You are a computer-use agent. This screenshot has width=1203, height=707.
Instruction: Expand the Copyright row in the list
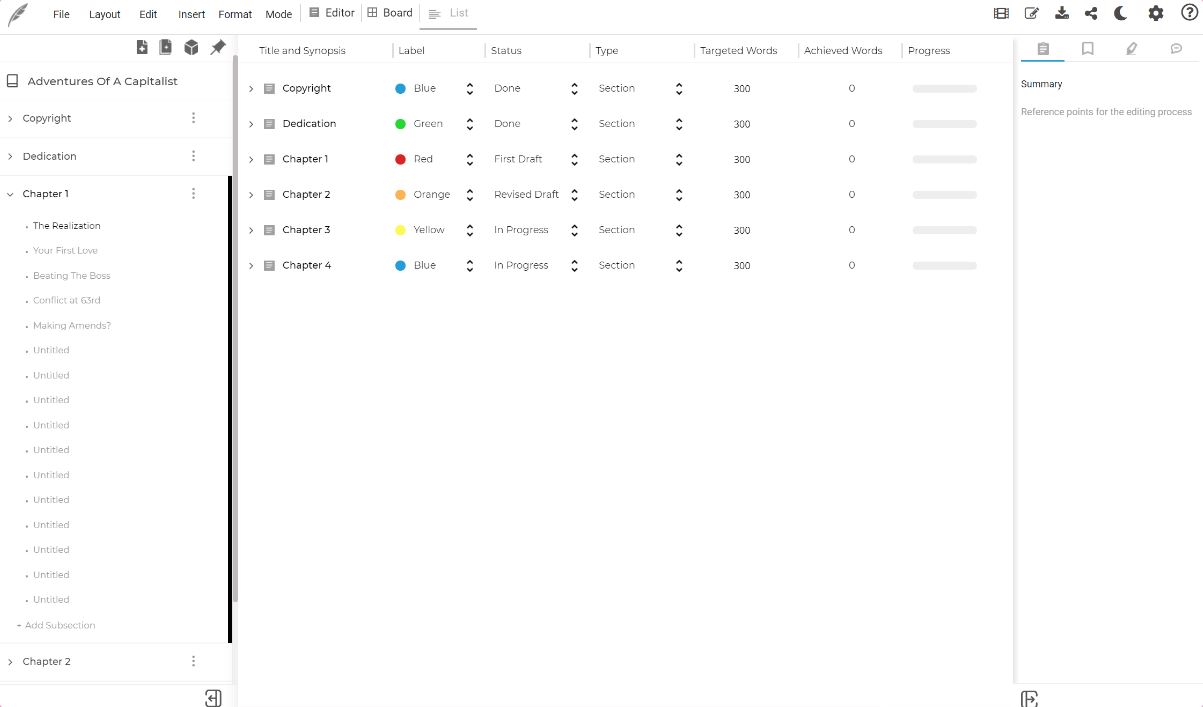[x=250, y=88]
